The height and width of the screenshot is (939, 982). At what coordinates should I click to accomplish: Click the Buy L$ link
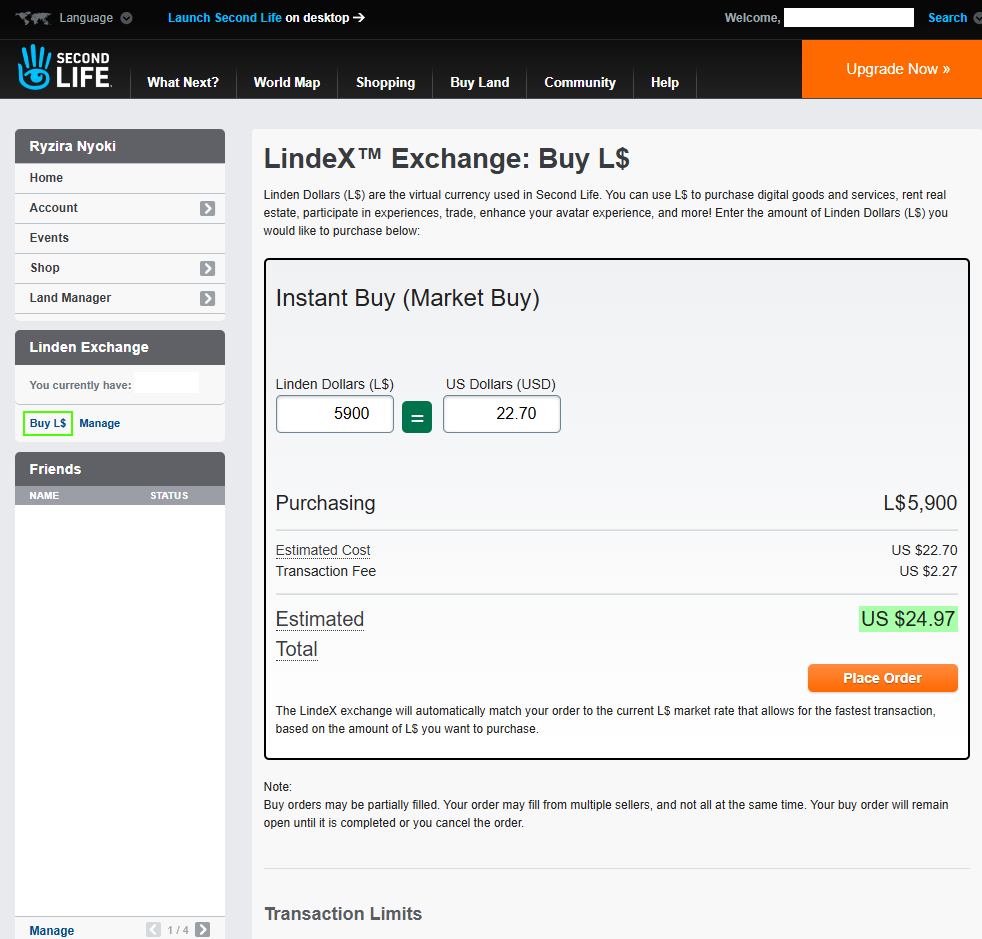48,423
